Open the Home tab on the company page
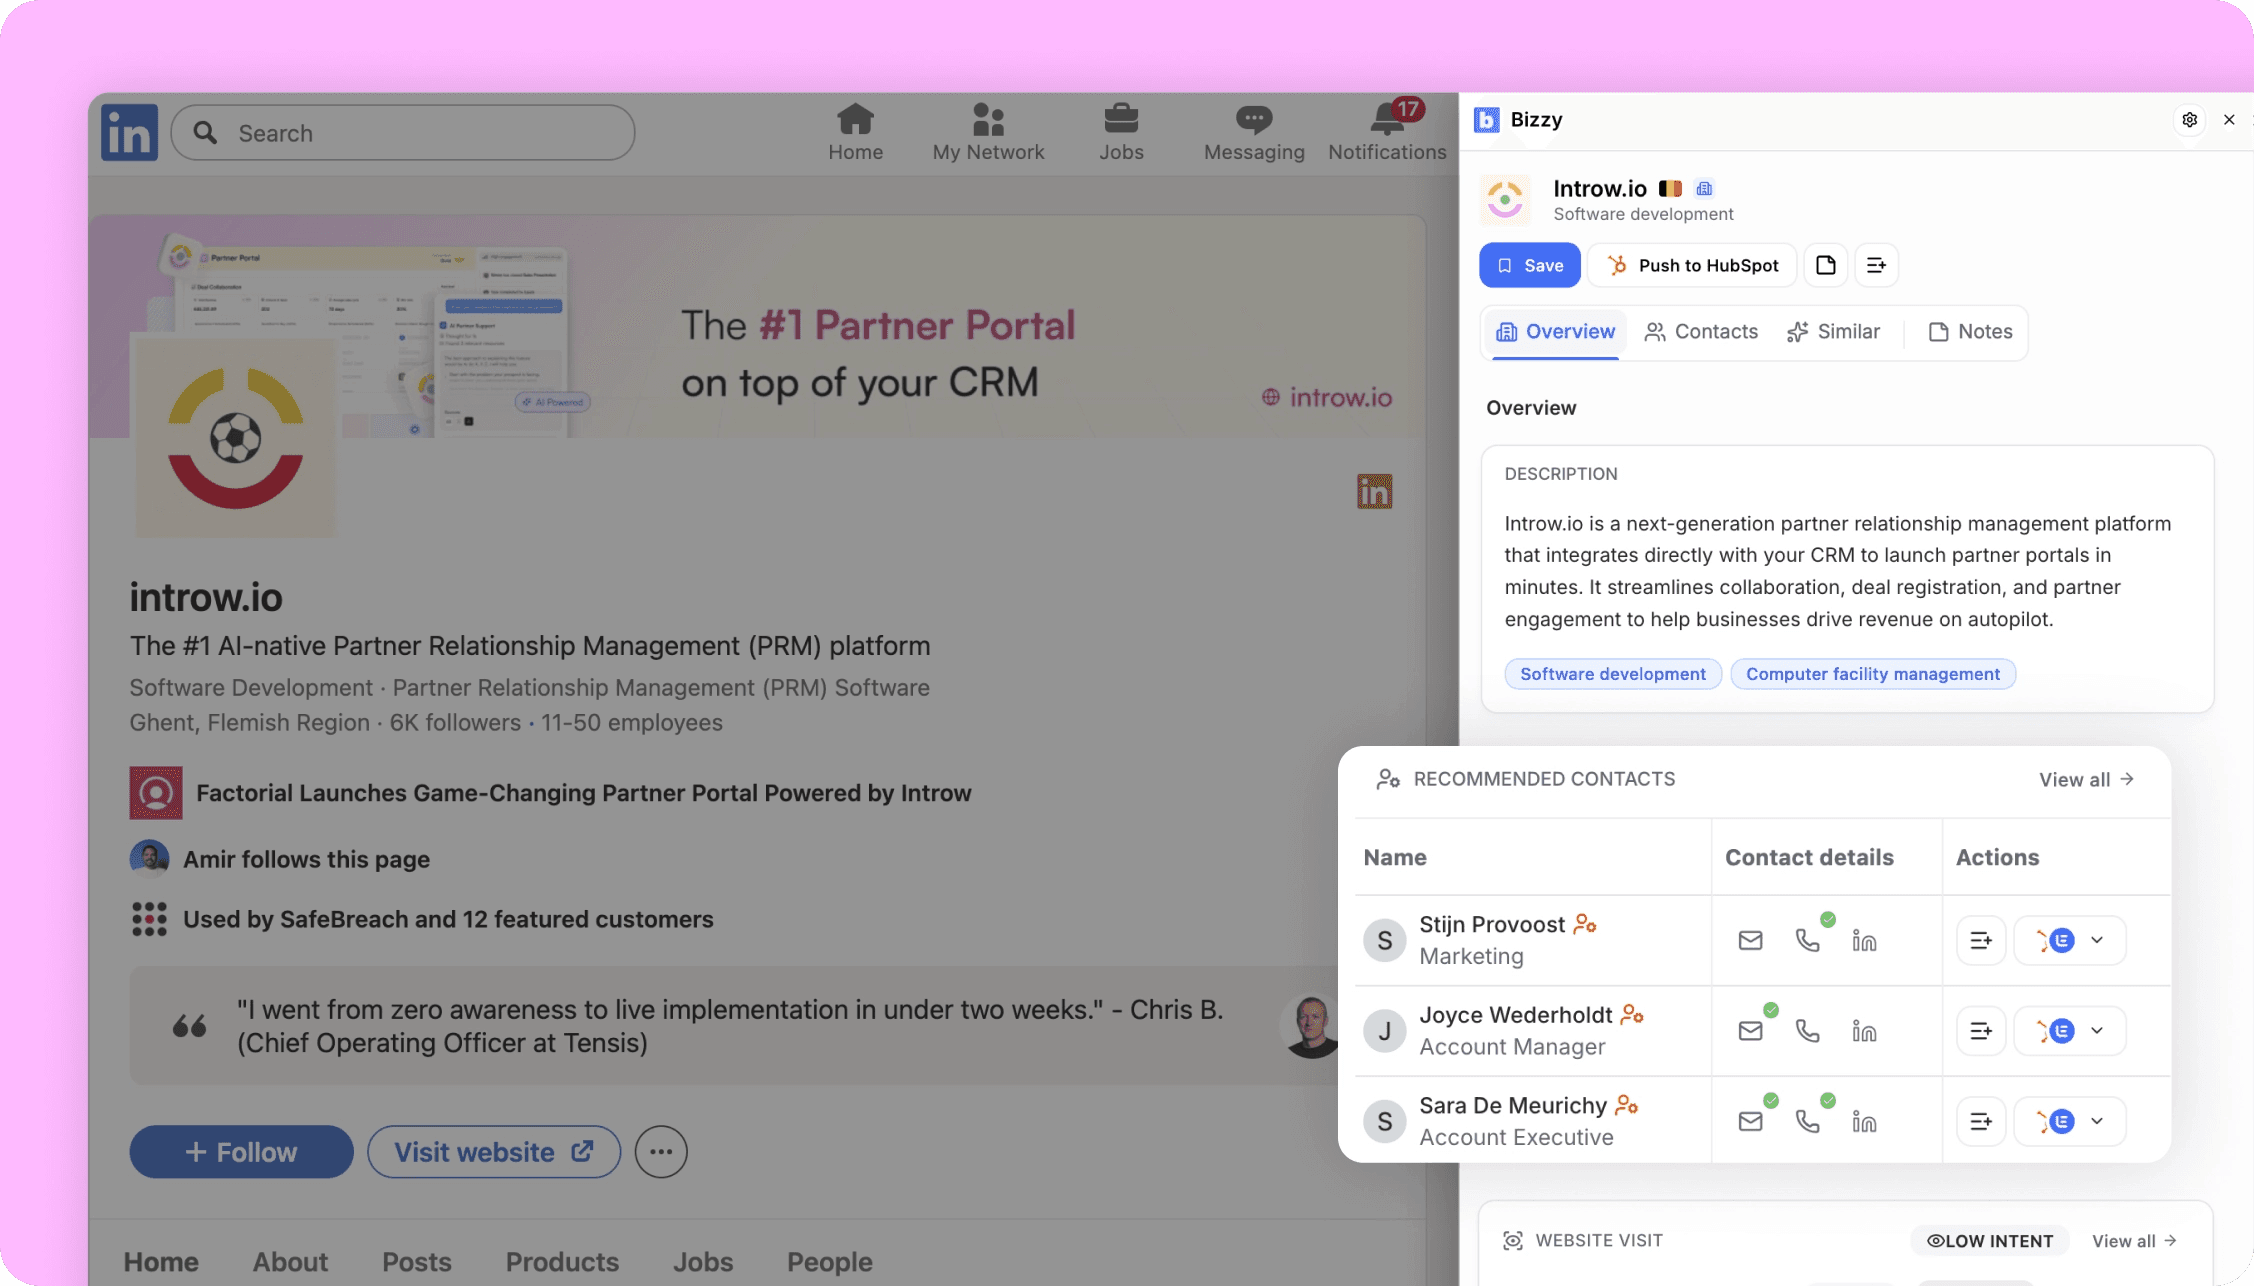This screenshot has width=2254, height=1286. [x=161, y=1262]
